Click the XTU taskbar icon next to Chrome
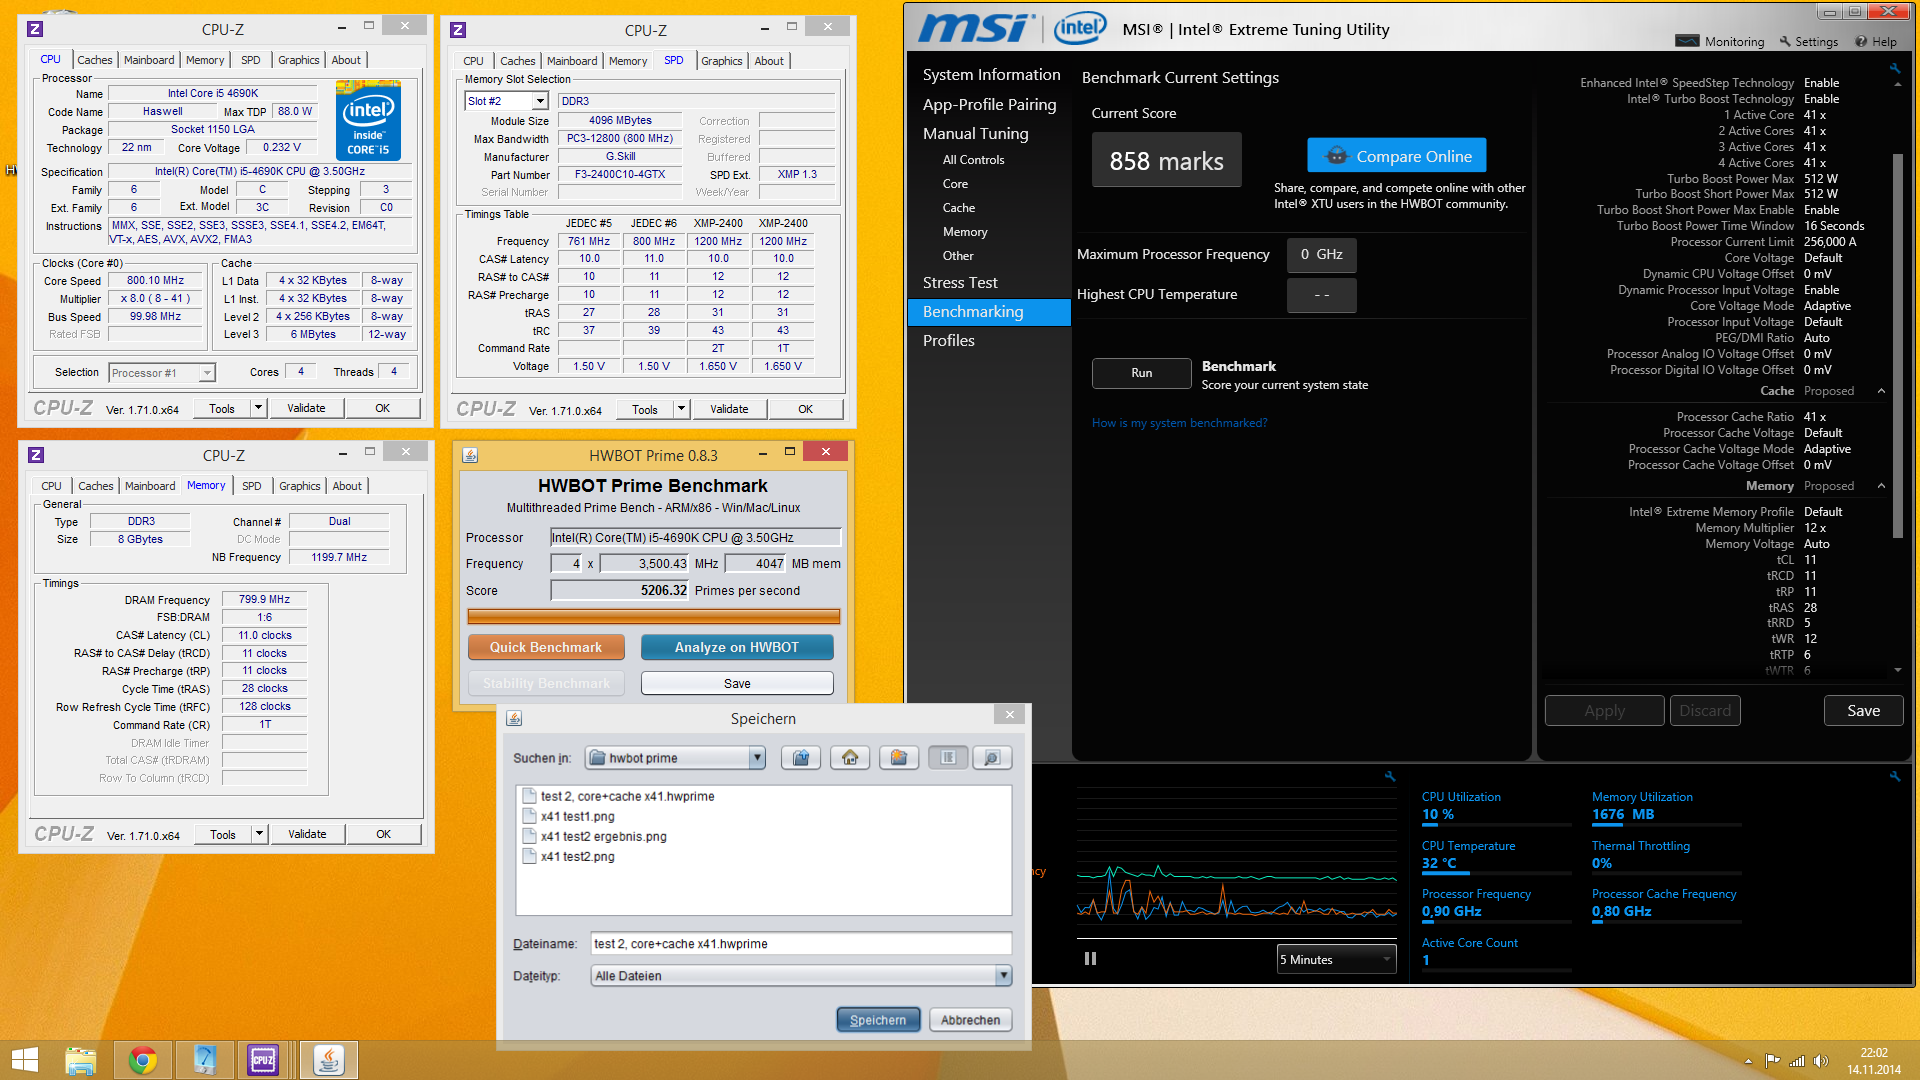Viewport: 1920px width, 1080px height. coord(204,1060)
